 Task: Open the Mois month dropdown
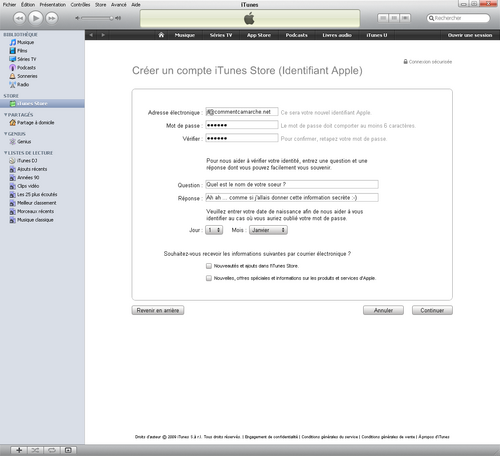[268, 230]
